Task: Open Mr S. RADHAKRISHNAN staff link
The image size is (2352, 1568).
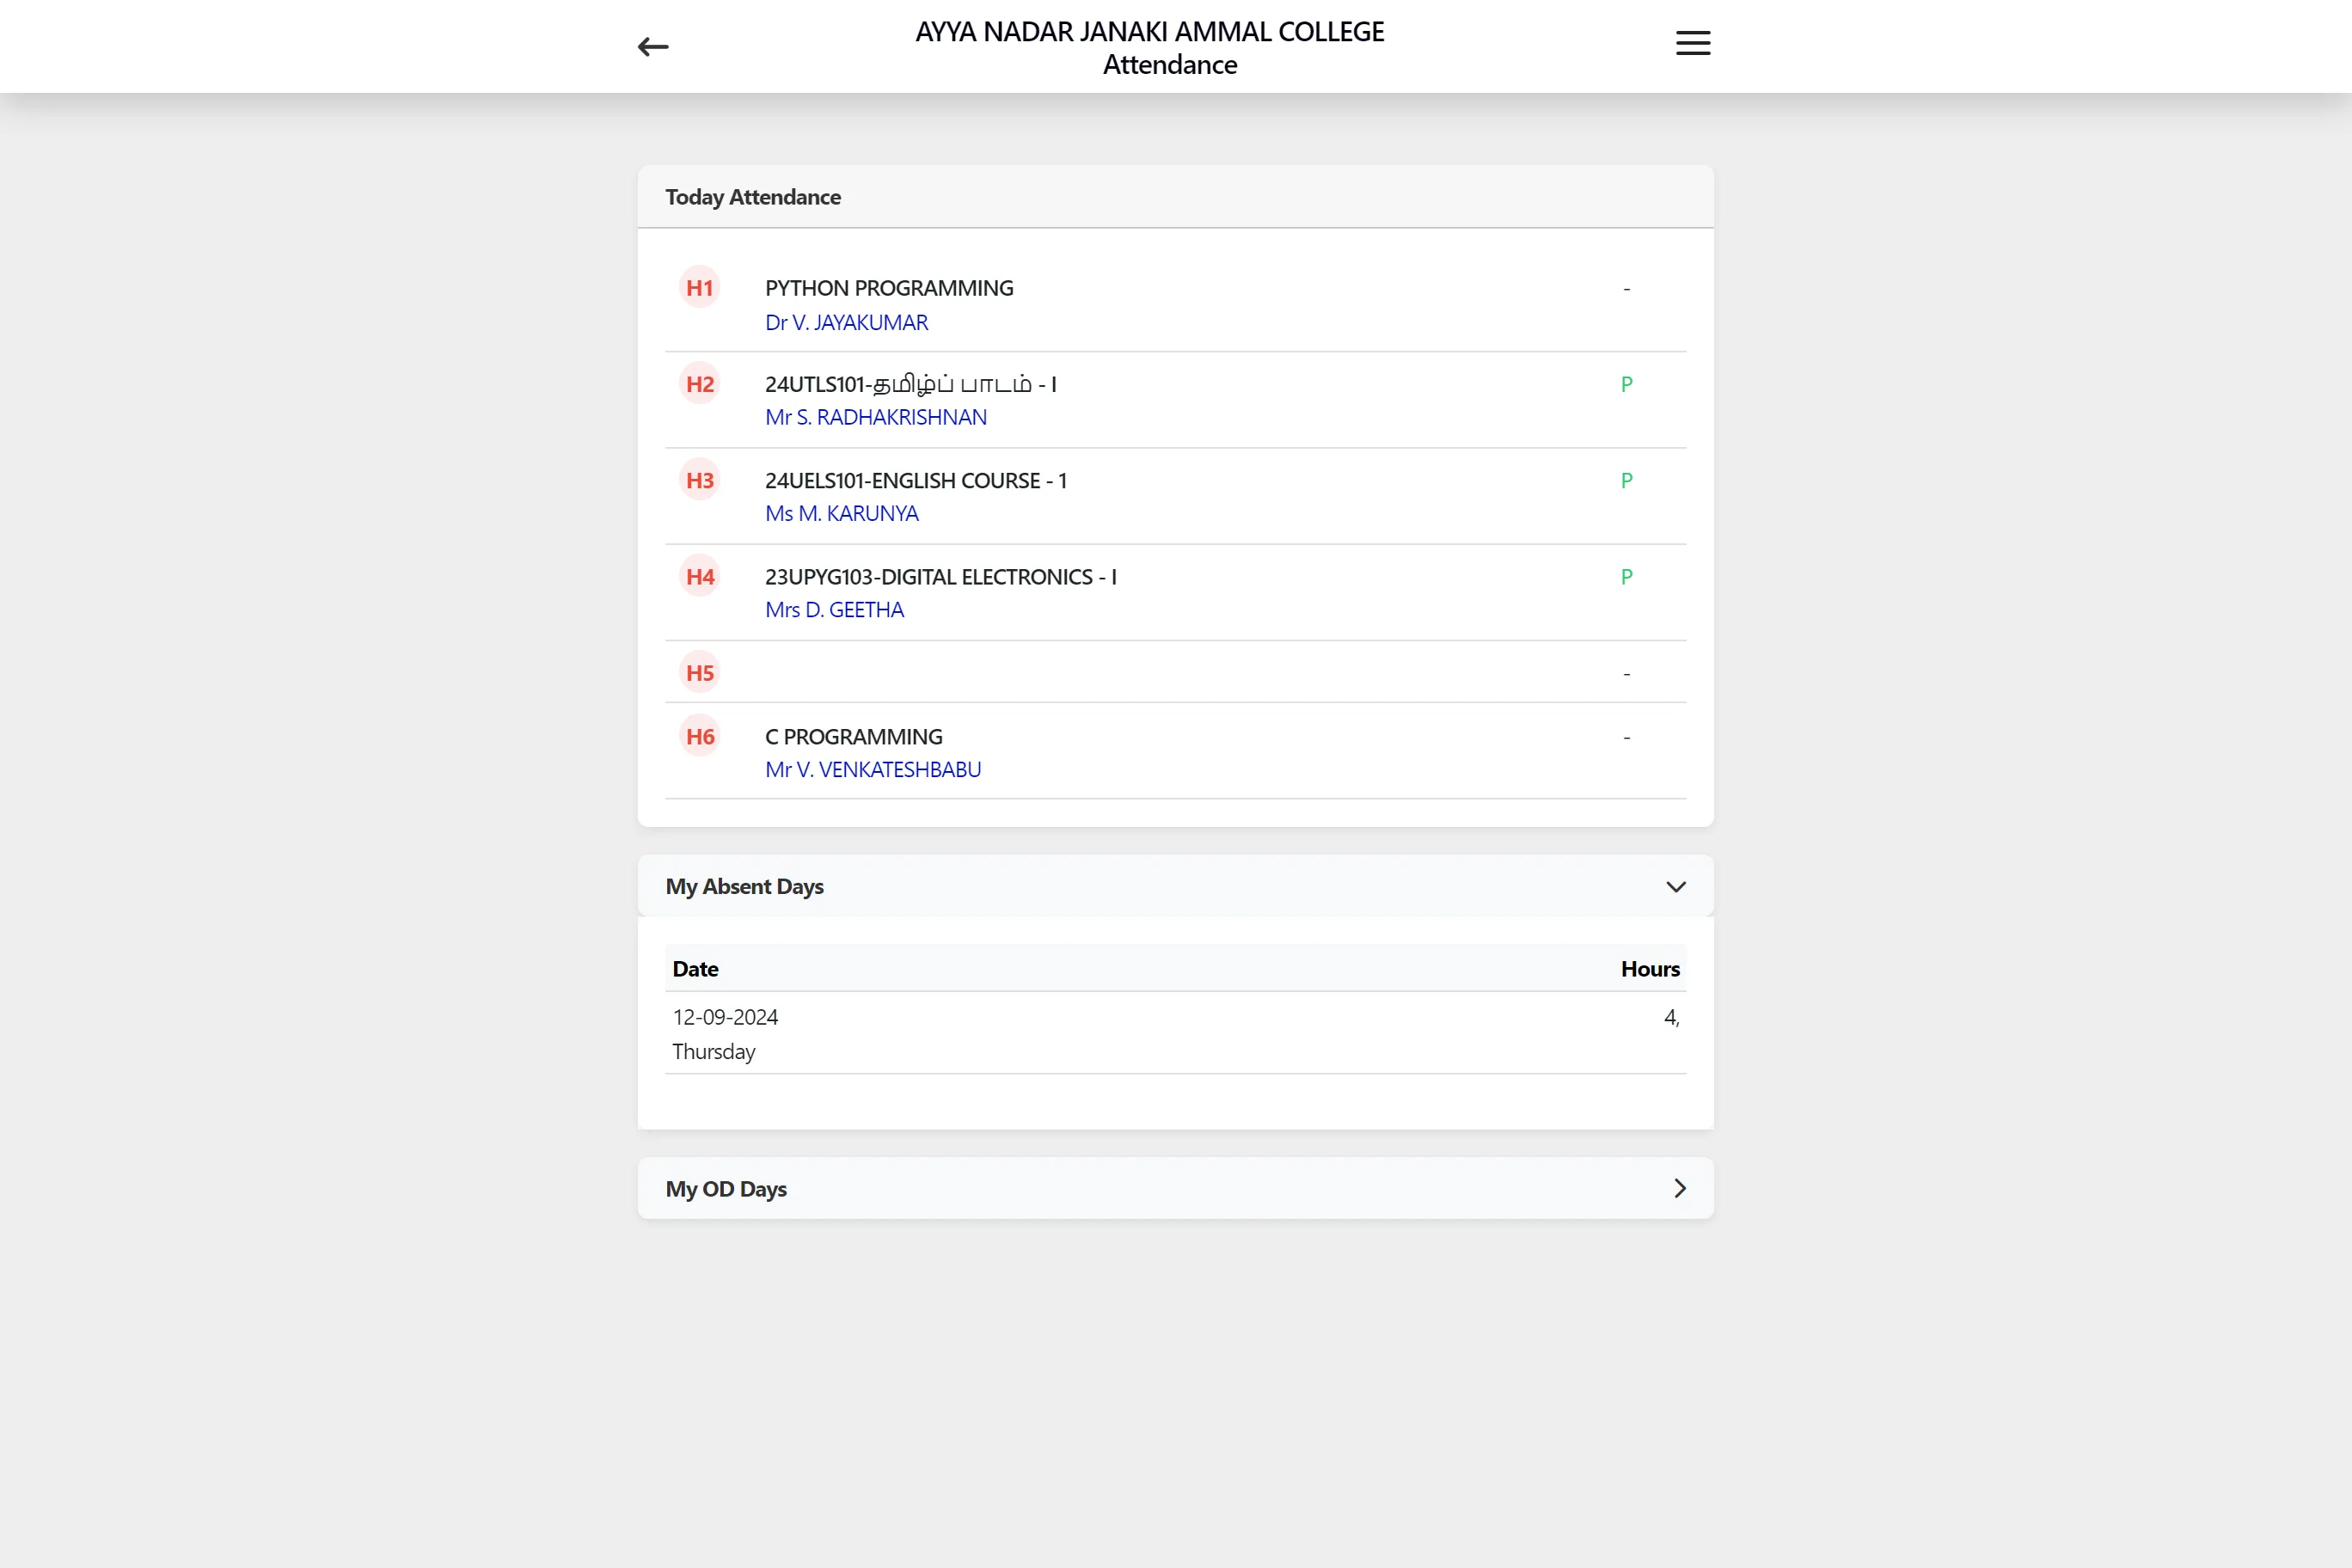Action: click(x=876, y=417)
